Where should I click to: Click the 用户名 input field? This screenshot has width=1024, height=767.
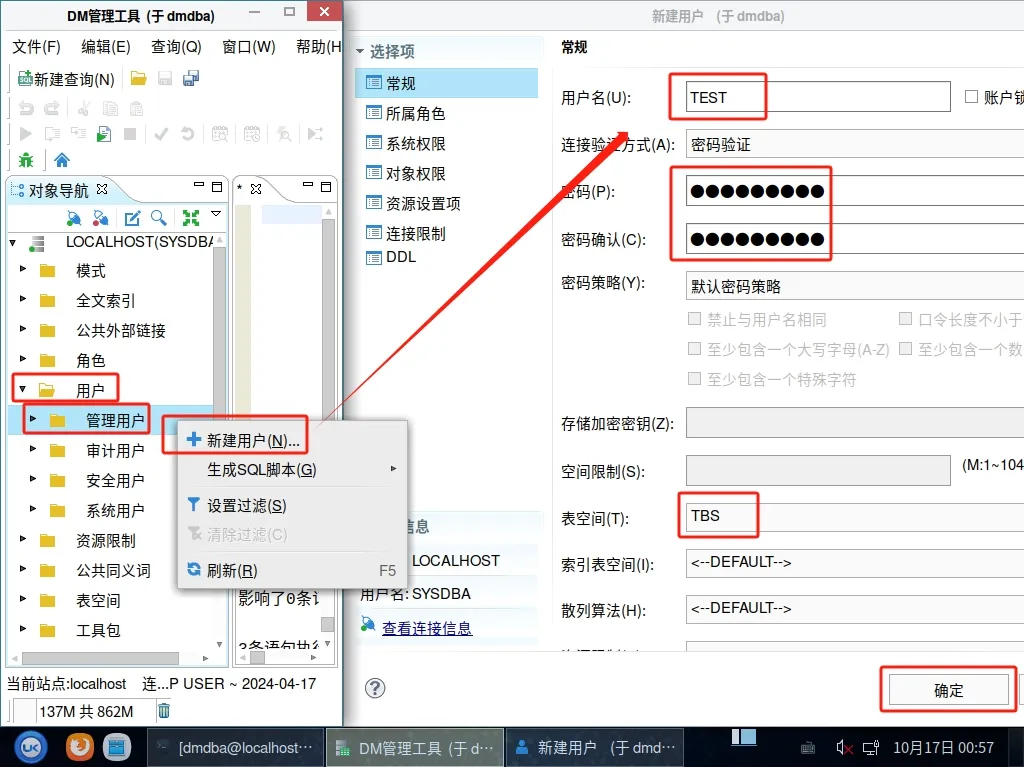[x=818, y=97]
